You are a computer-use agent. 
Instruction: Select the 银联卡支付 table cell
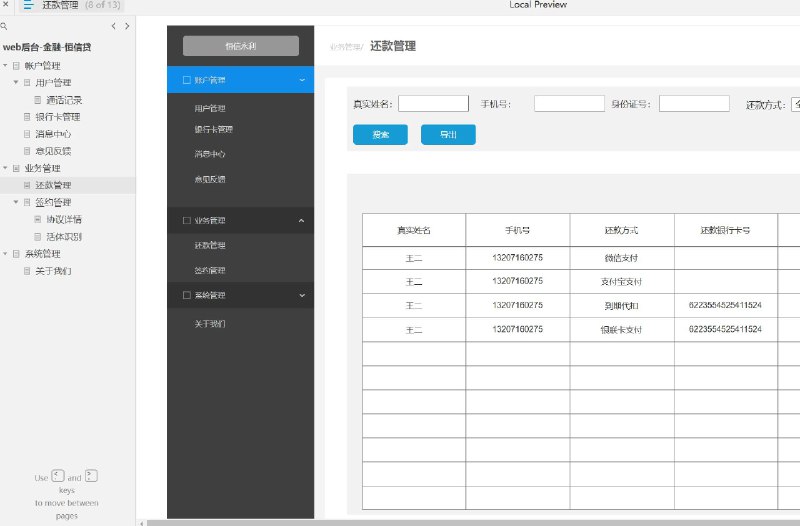pos(621,330)
